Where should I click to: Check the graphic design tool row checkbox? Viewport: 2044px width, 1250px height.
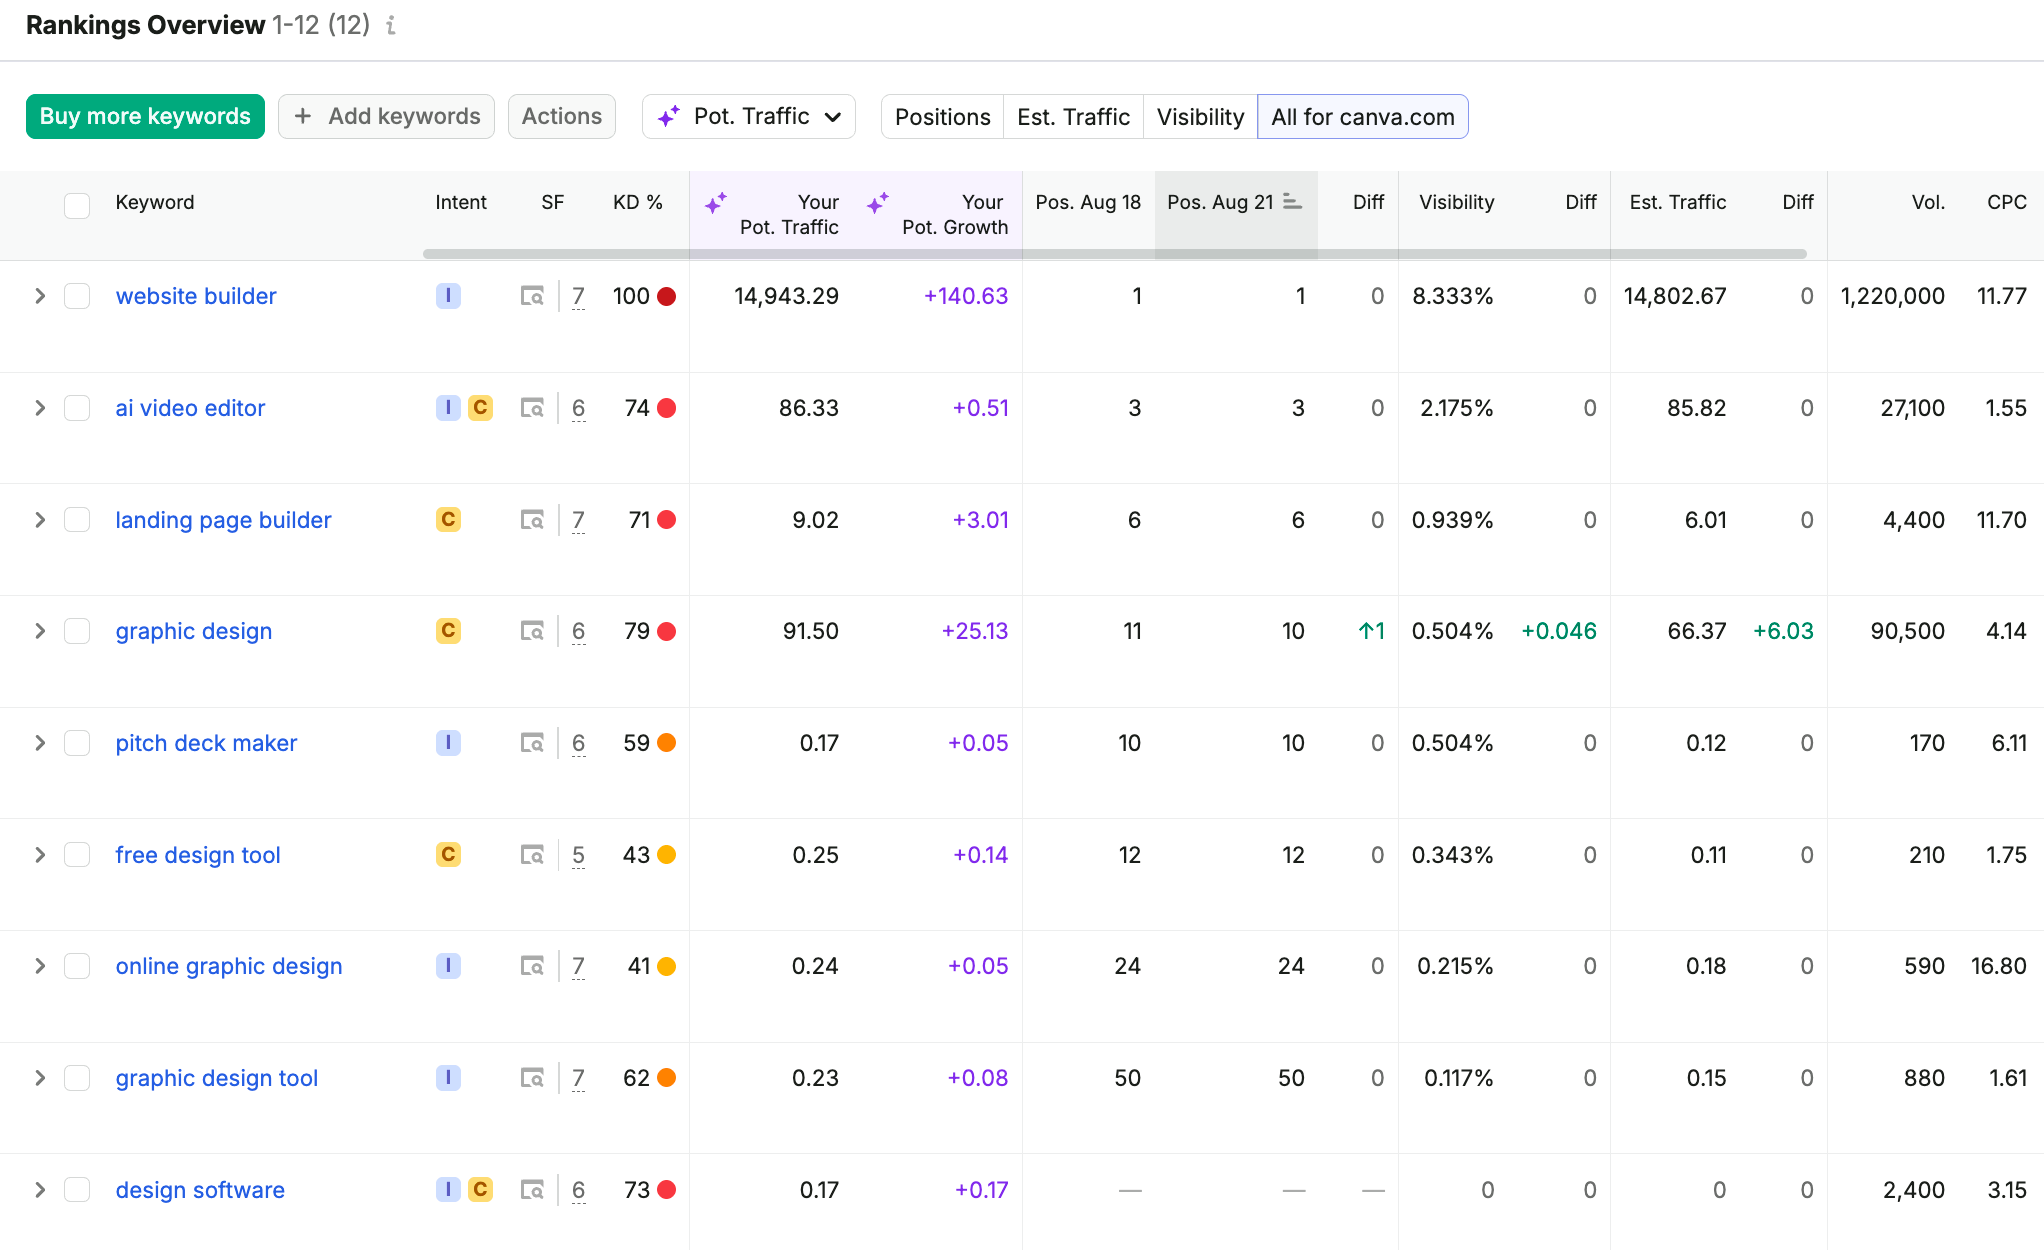(x=77, y=1078)
